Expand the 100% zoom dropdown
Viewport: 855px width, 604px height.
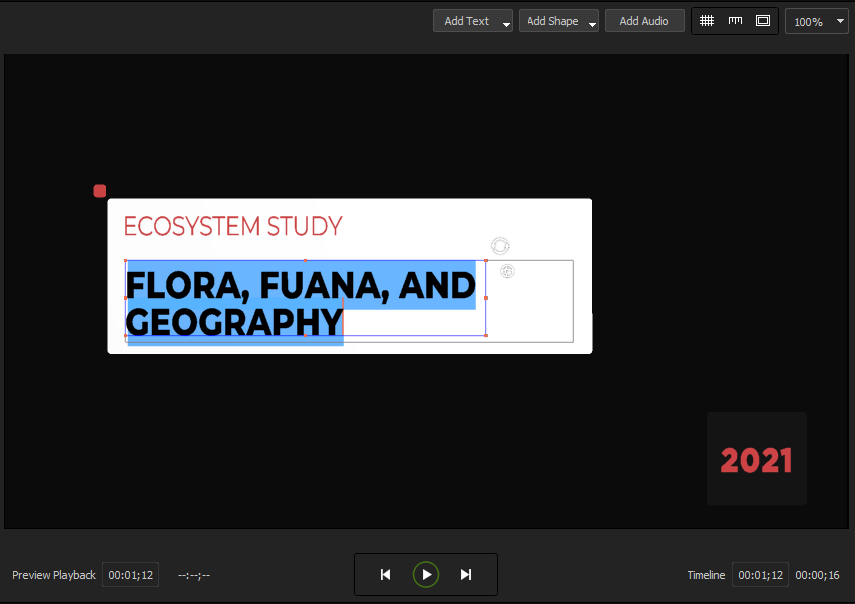840,21
